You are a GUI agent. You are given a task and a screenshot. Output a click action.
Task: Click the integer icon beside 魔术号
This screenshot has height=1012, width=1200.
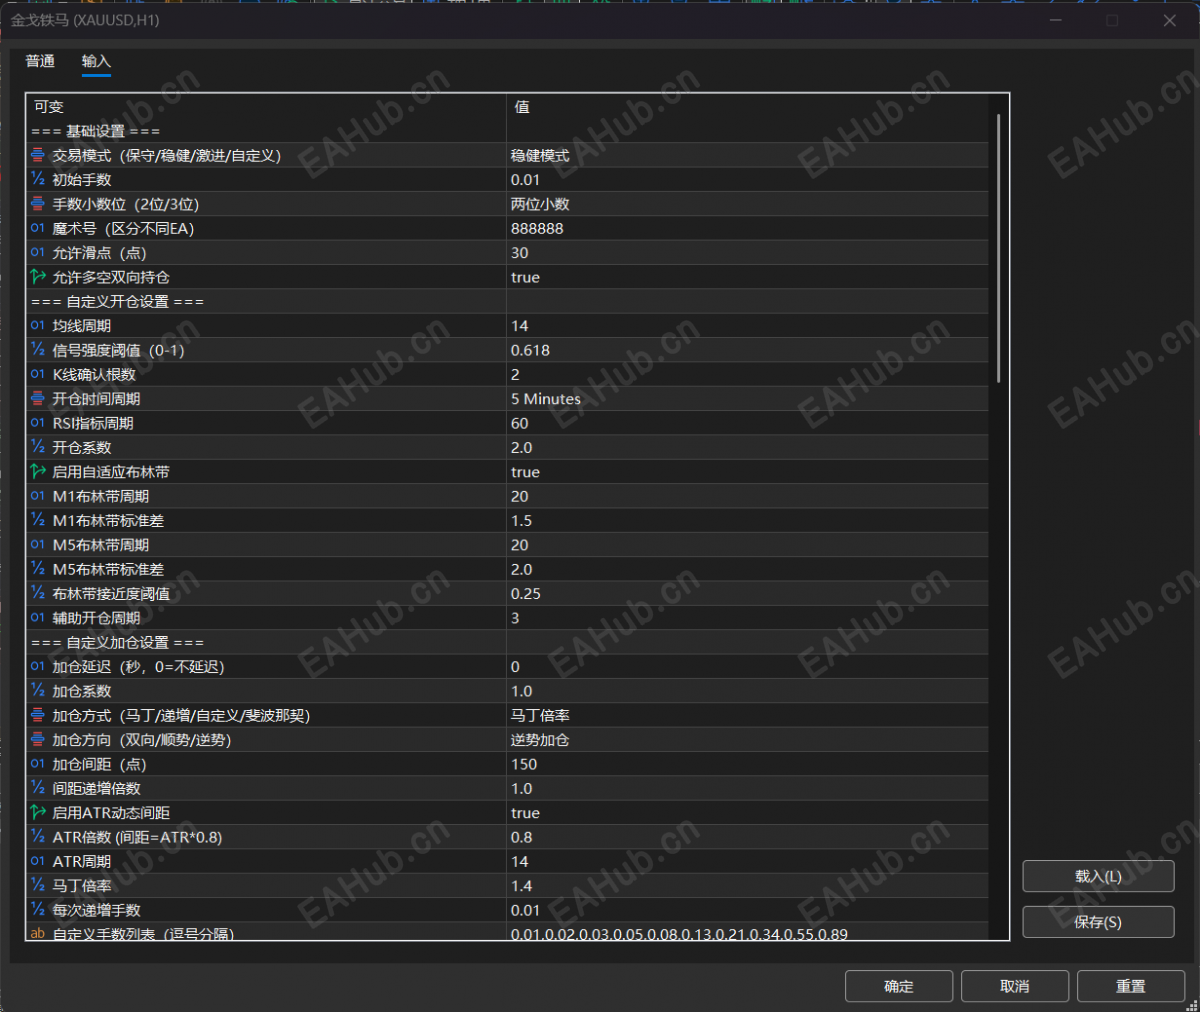tap(38, 228)
